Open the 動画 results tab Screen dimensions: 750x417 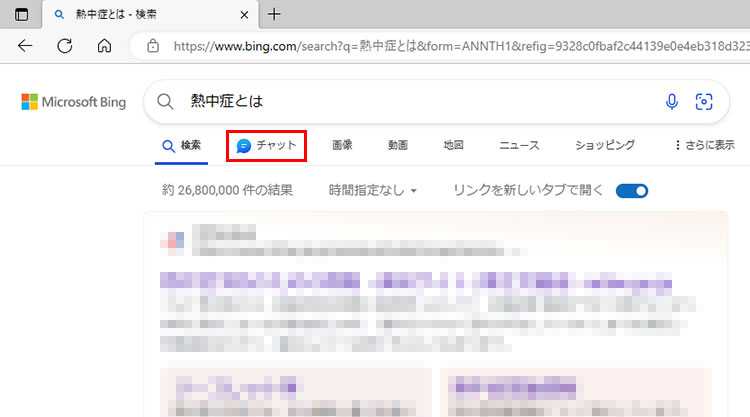[398, 145]
